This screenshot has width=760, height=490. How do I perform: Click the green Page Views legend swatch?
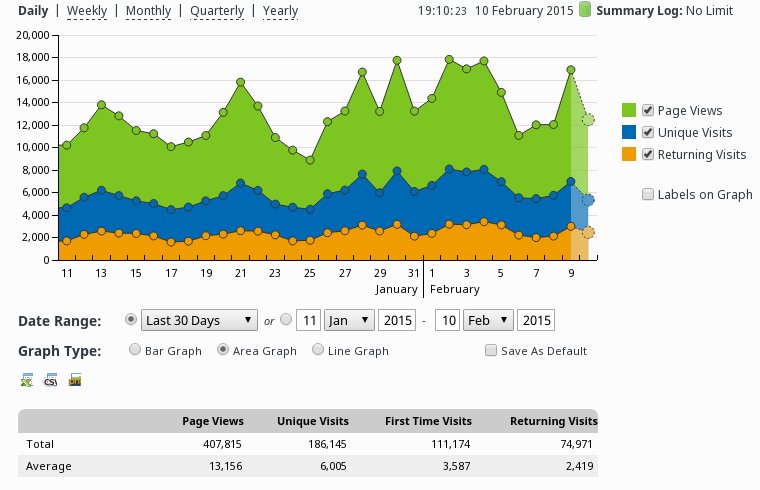point(629,110)
